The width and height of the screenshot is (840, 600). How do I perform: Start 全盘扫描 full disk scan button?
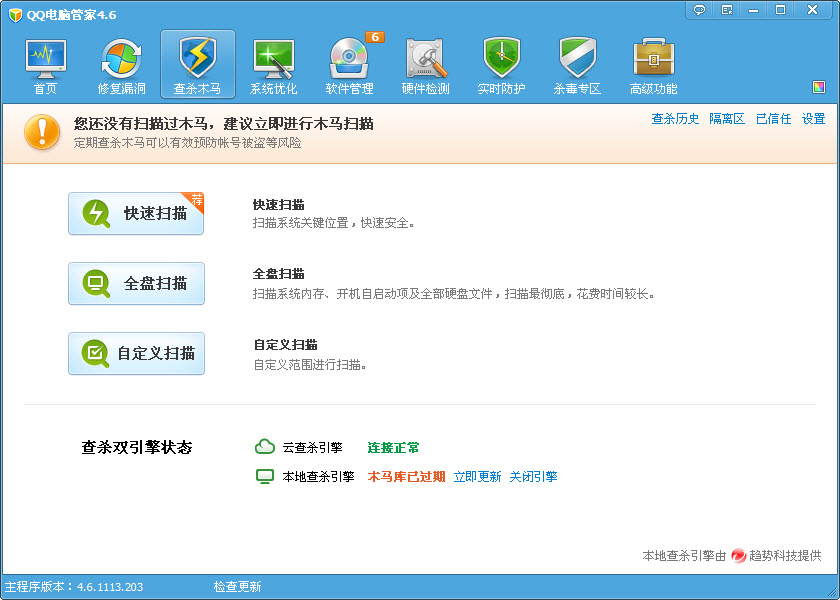coord(136,283)
